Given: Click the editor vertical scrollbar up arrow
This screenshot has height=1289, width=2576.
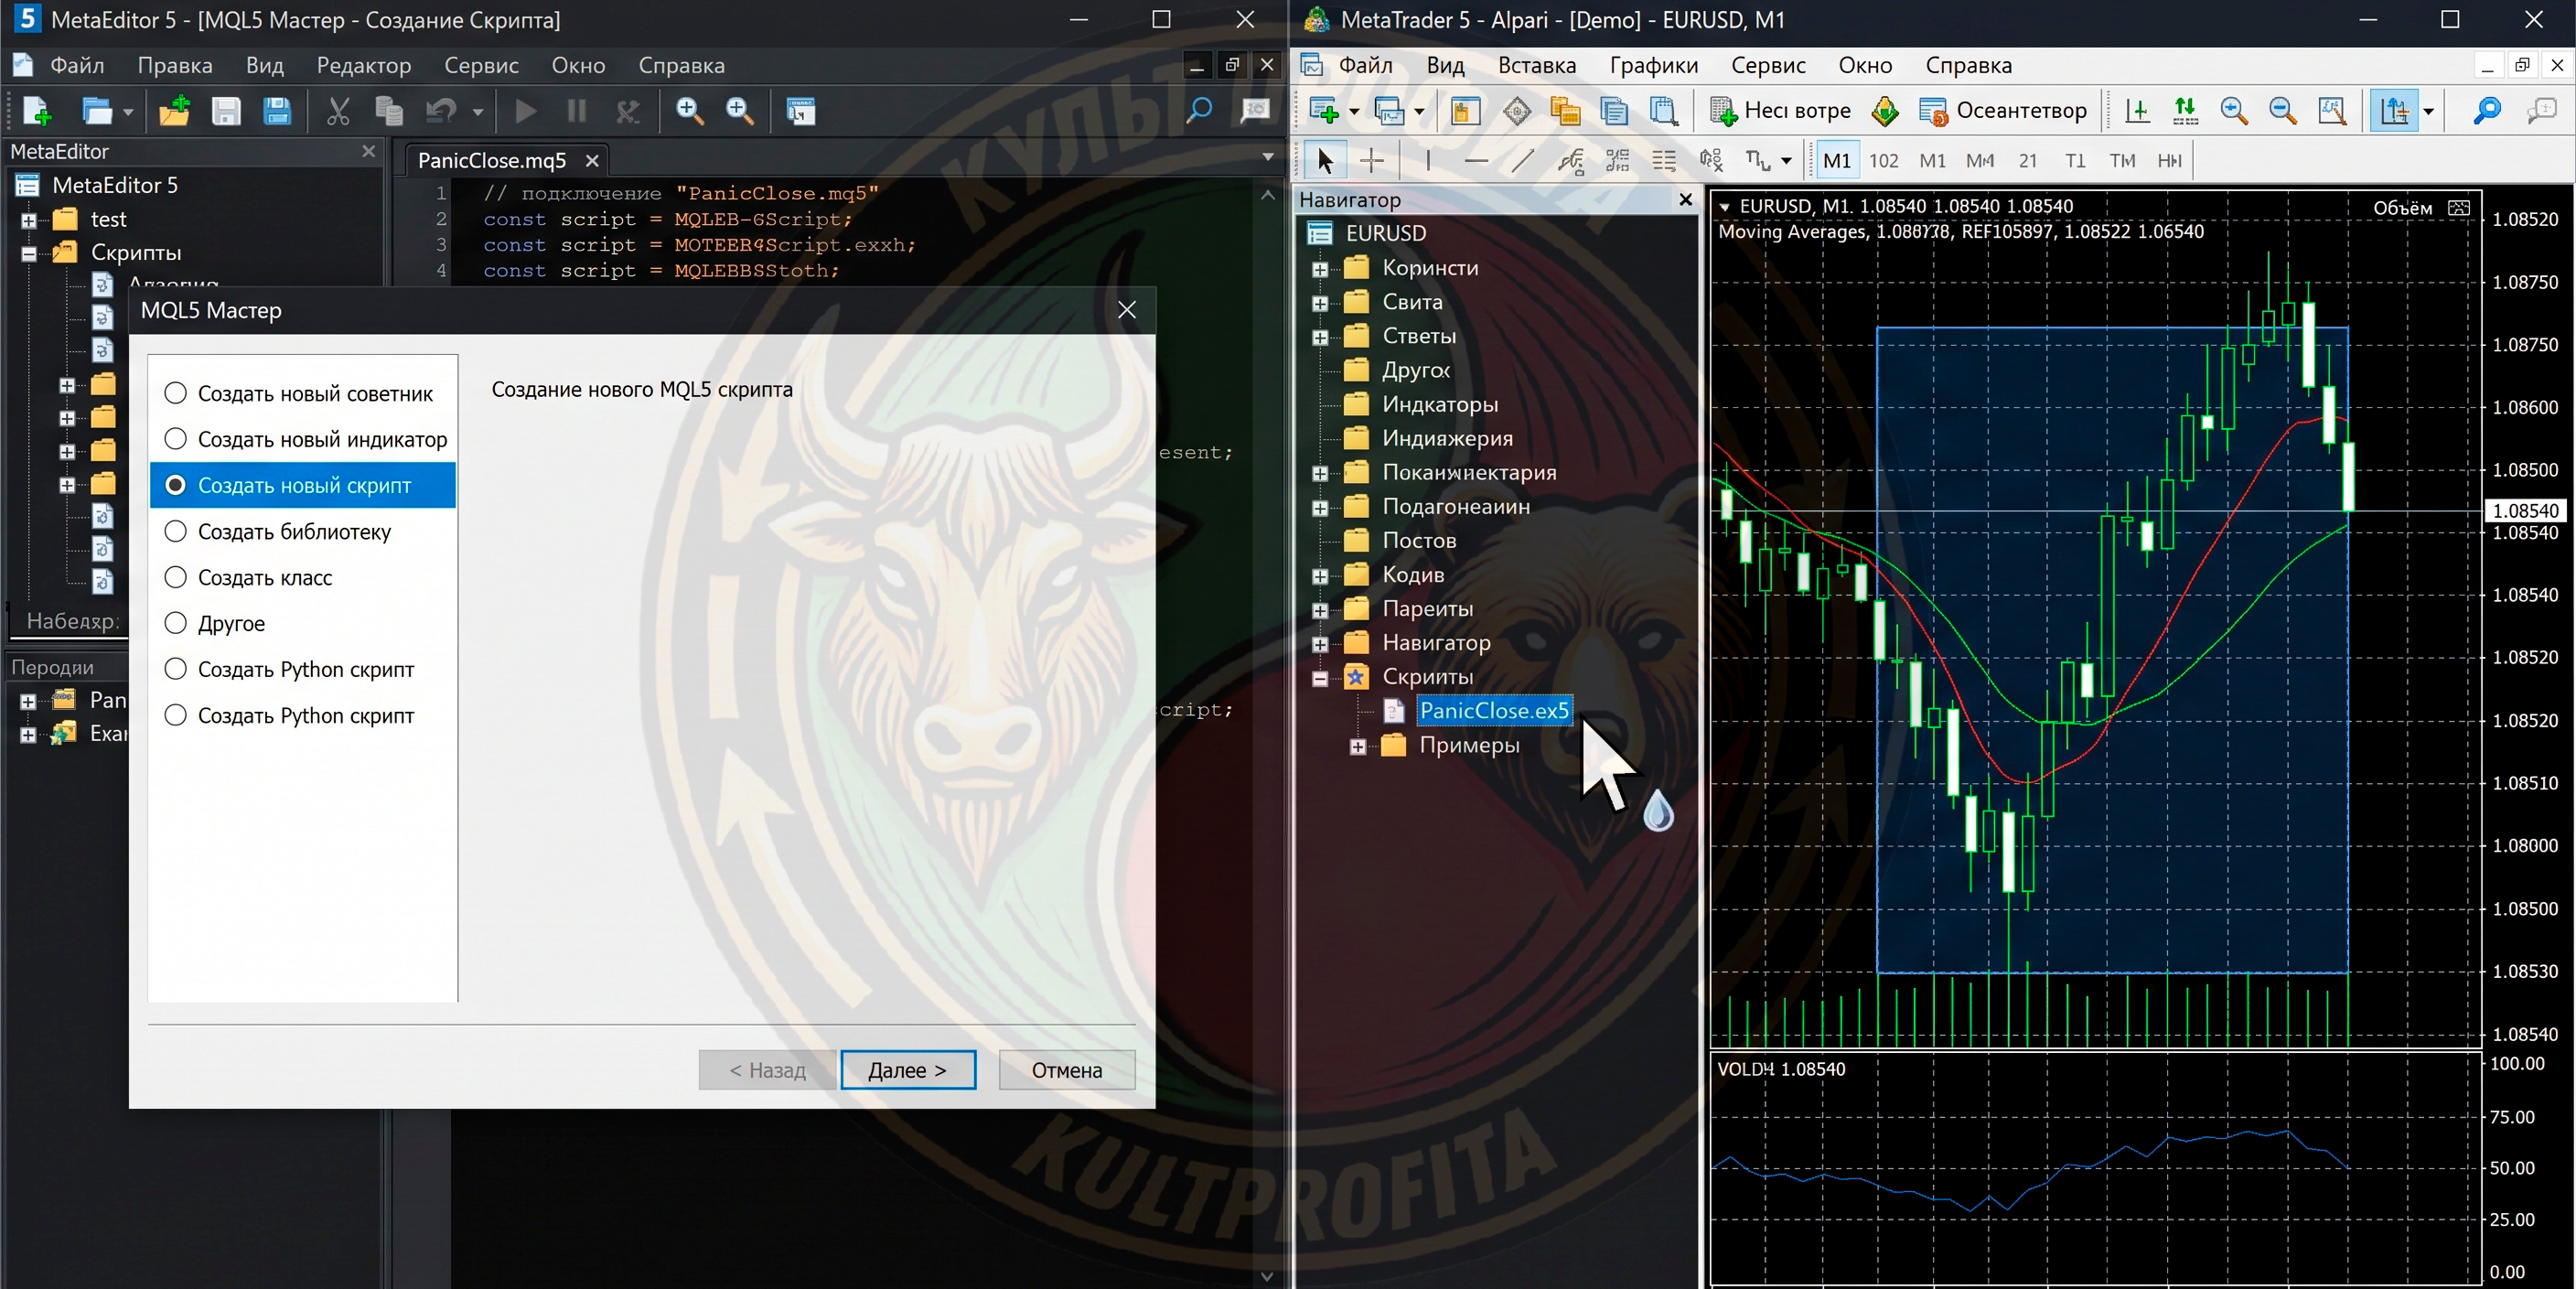Looking at the screenshot, I should click(x=1268, y=194).
